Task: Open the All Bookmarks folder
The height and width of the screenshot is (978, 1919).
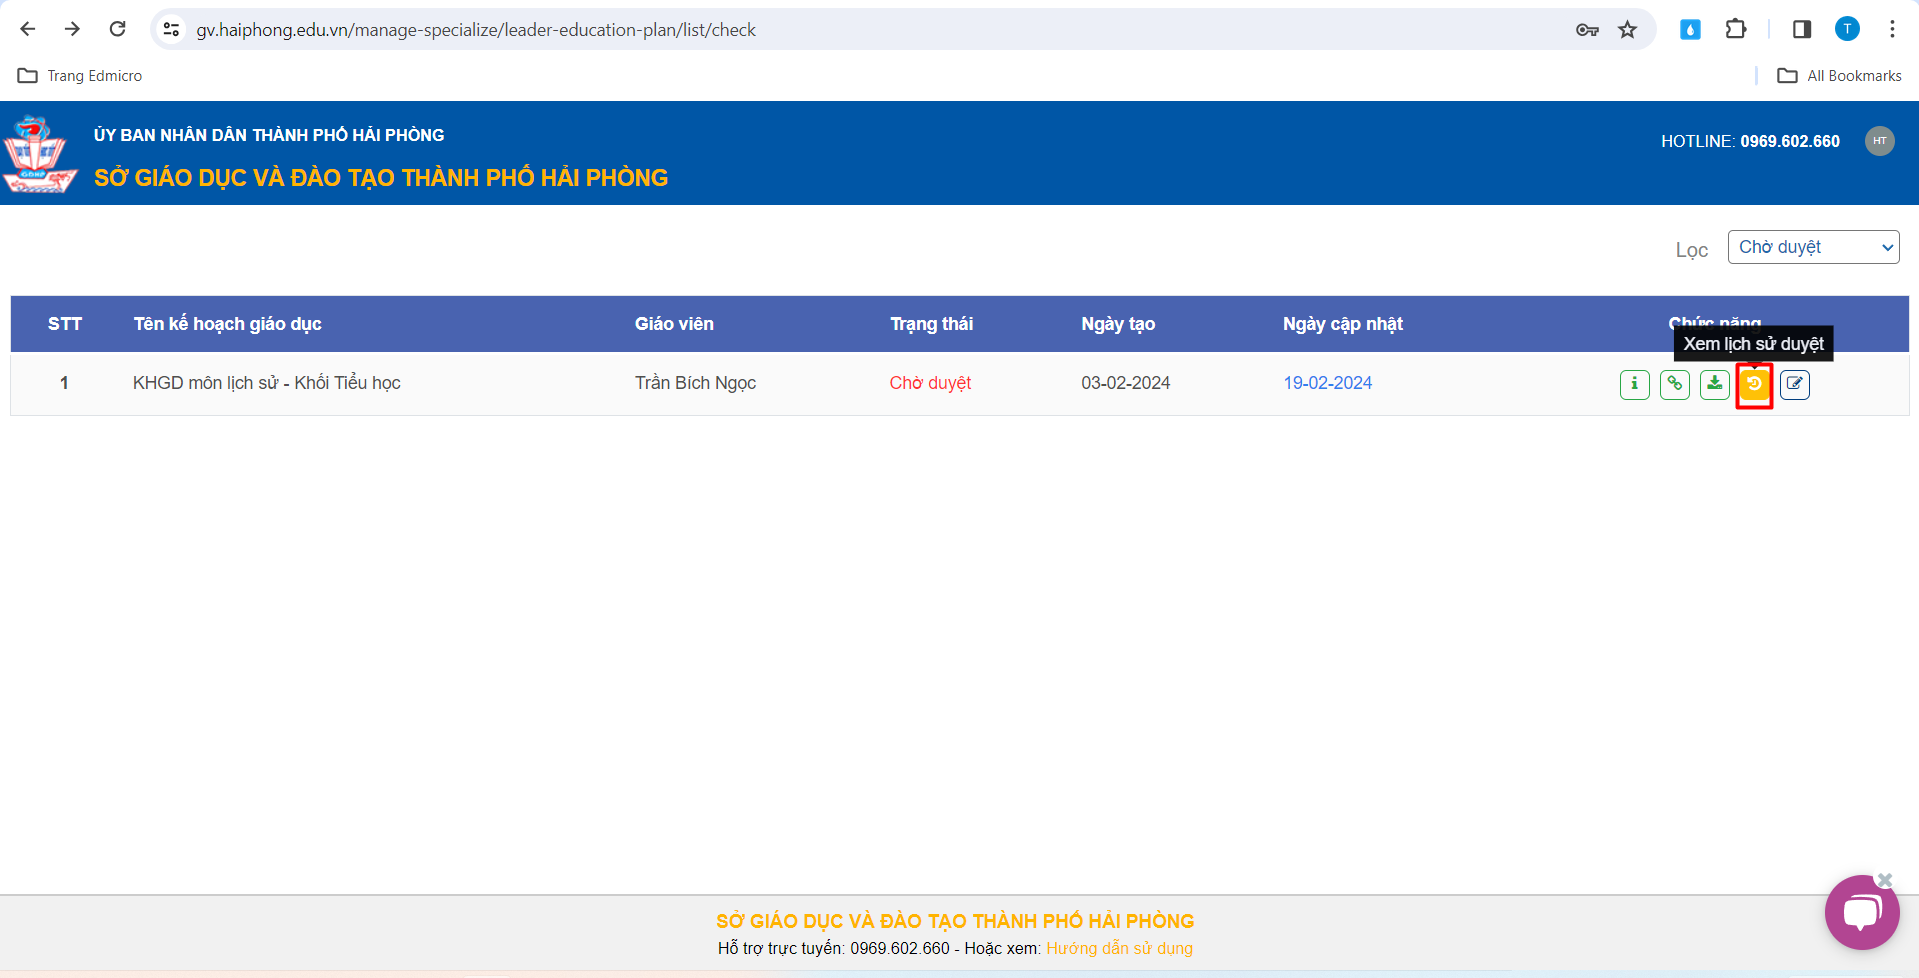Action: 1839,76
